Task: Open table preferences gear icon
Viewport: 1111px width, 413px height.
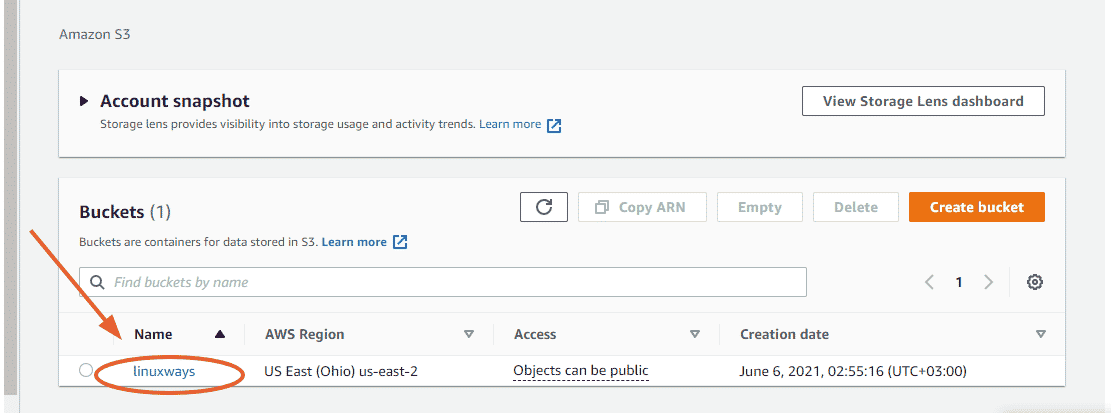Action: 1034,282
